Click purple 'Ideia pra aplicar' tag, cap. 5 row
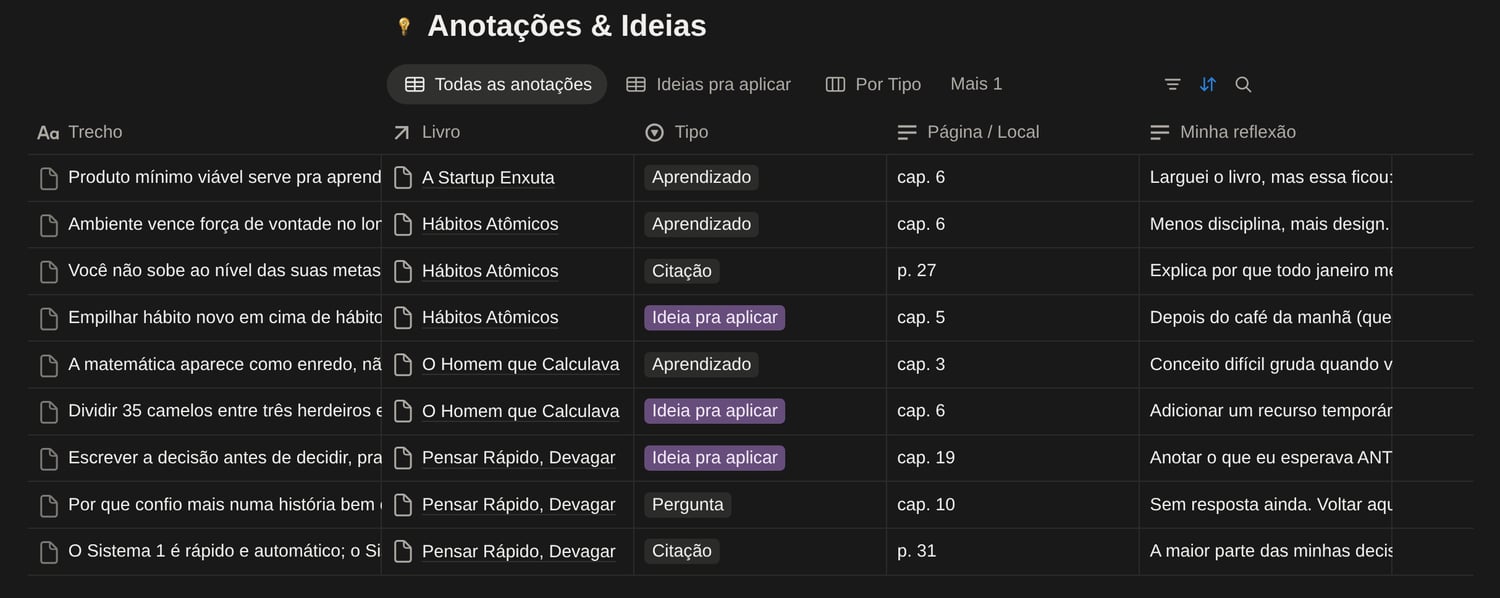This screenshot has width=1500, height=598. (714, 318)
